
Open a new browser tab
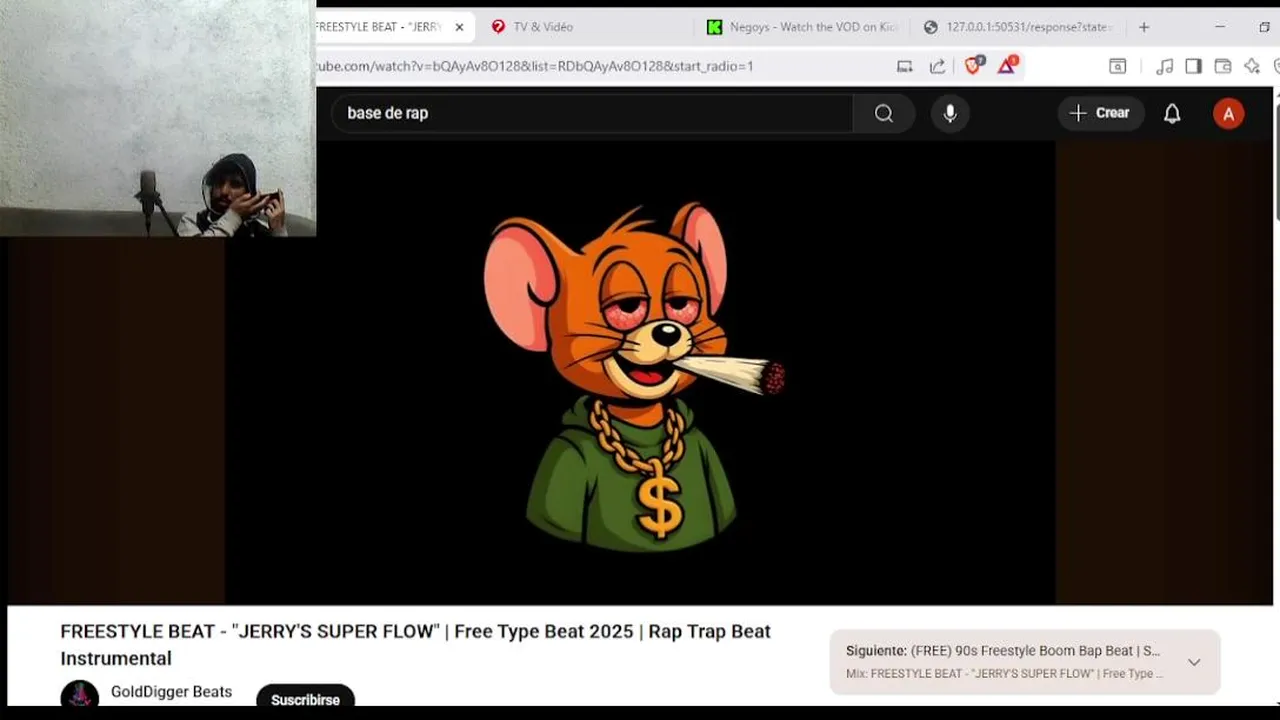tap(1144, 27)
